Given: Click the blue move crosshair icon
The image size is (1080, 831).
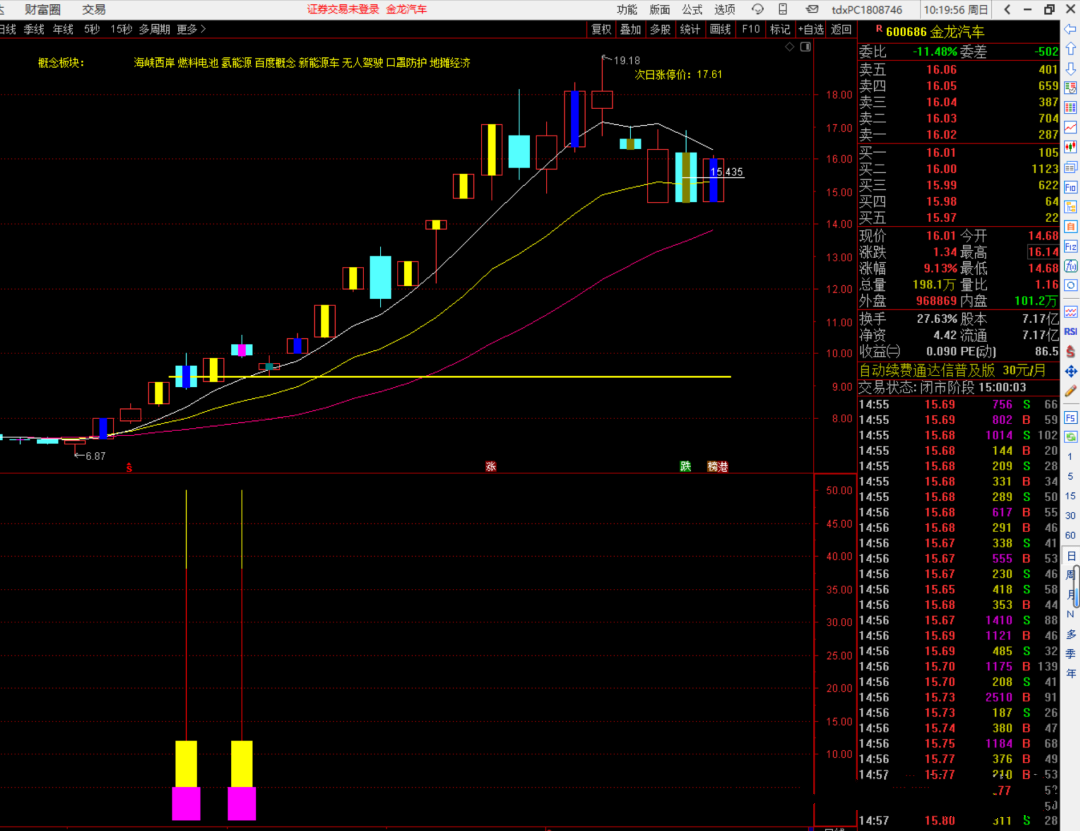Looking at the screenshot, I should pyautogui.click(x=1070, y=370).
